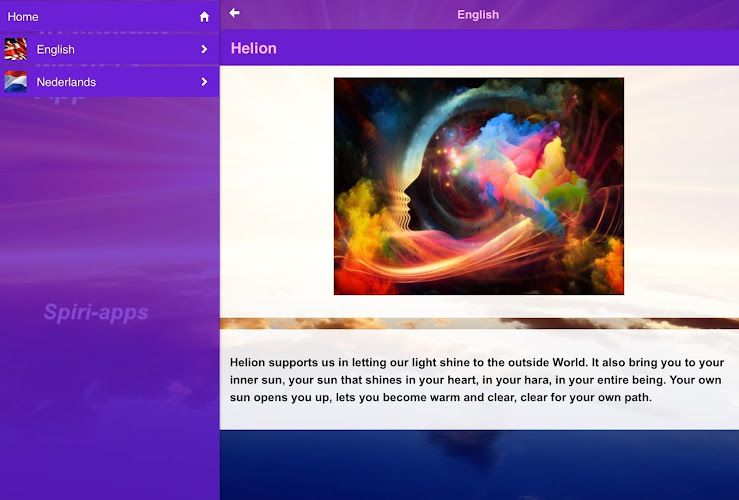This screenshot has width=739, height=500.
Task: Open the English language menu item
Action: pyautogui.click(x=109, y=49)
